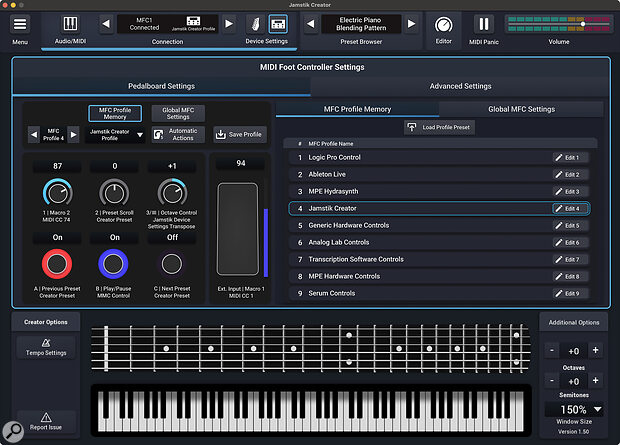
Task: Edit profile 7 Transcription Software Controls pencil
Action: [571, 259]
